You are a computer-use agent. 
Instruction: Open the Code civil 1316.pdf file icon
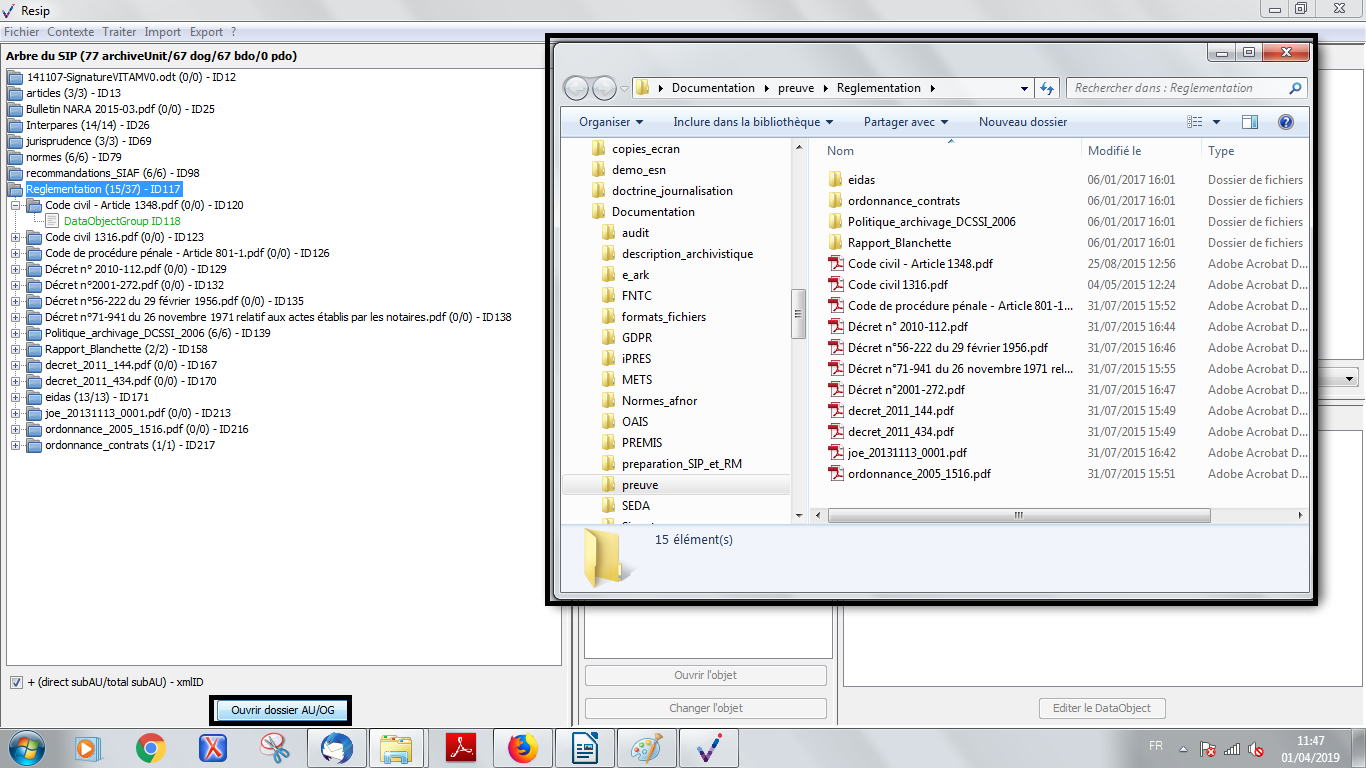tap(836, 285)
